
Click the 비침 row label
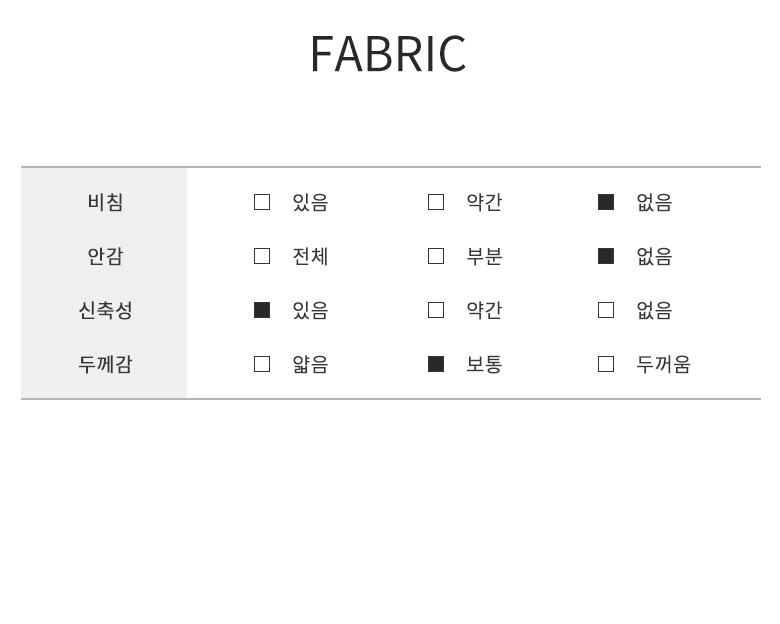pos(105,202)
